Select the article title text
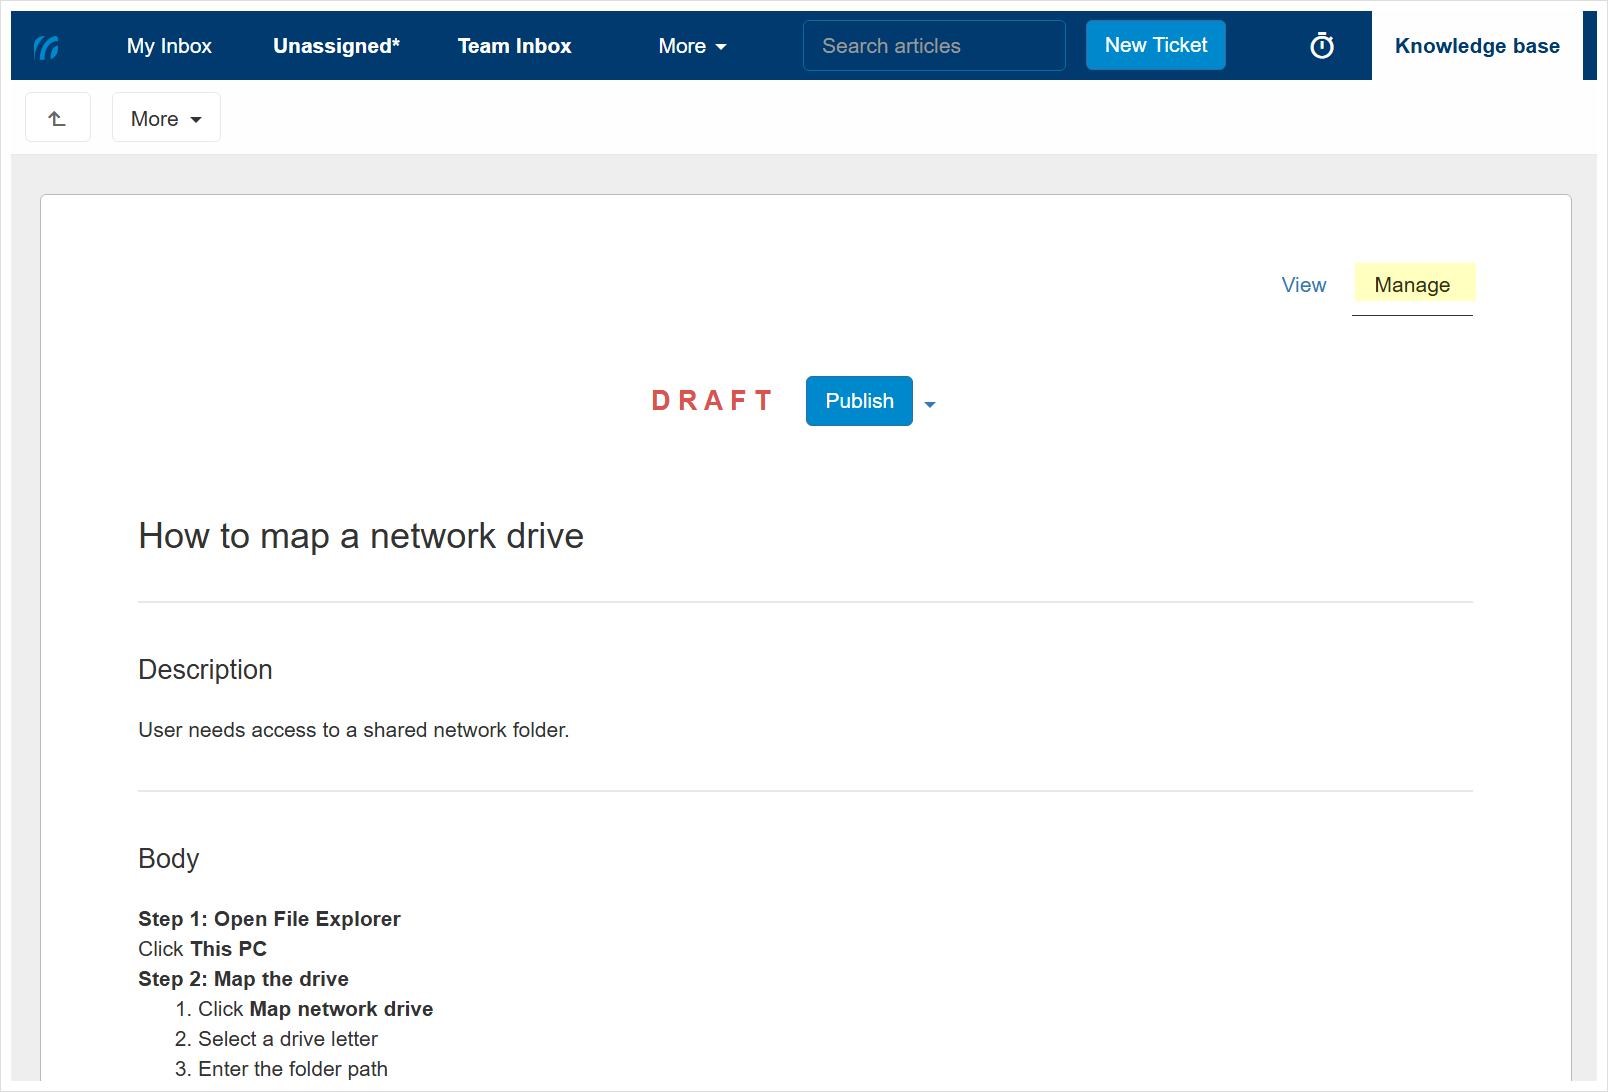The image size is (1608, 1092). (361, 536)
